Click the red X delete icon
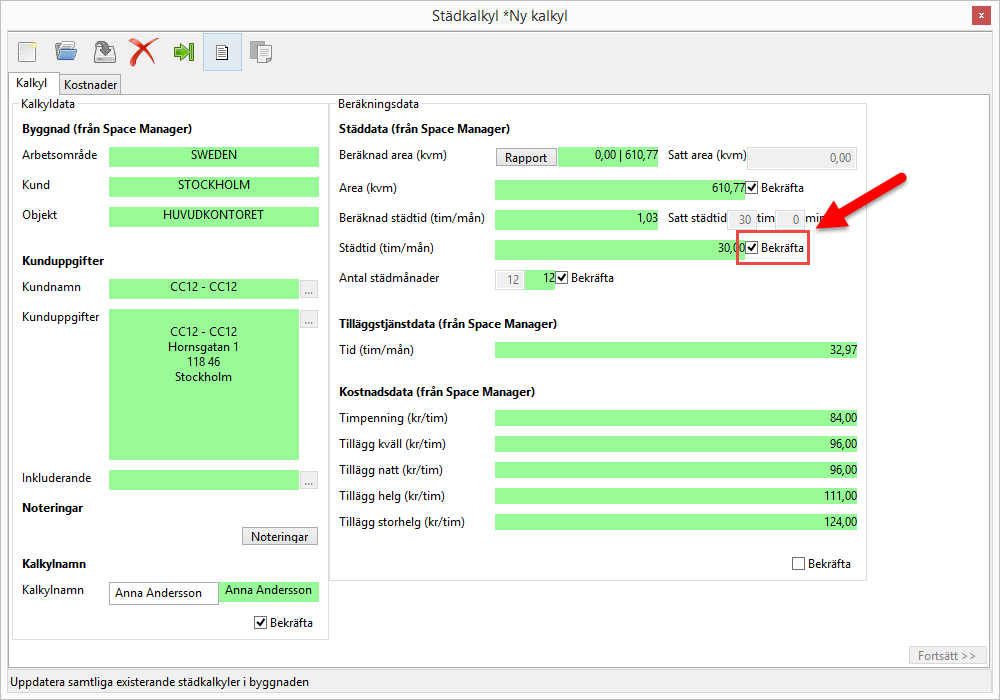 [143, 51]
